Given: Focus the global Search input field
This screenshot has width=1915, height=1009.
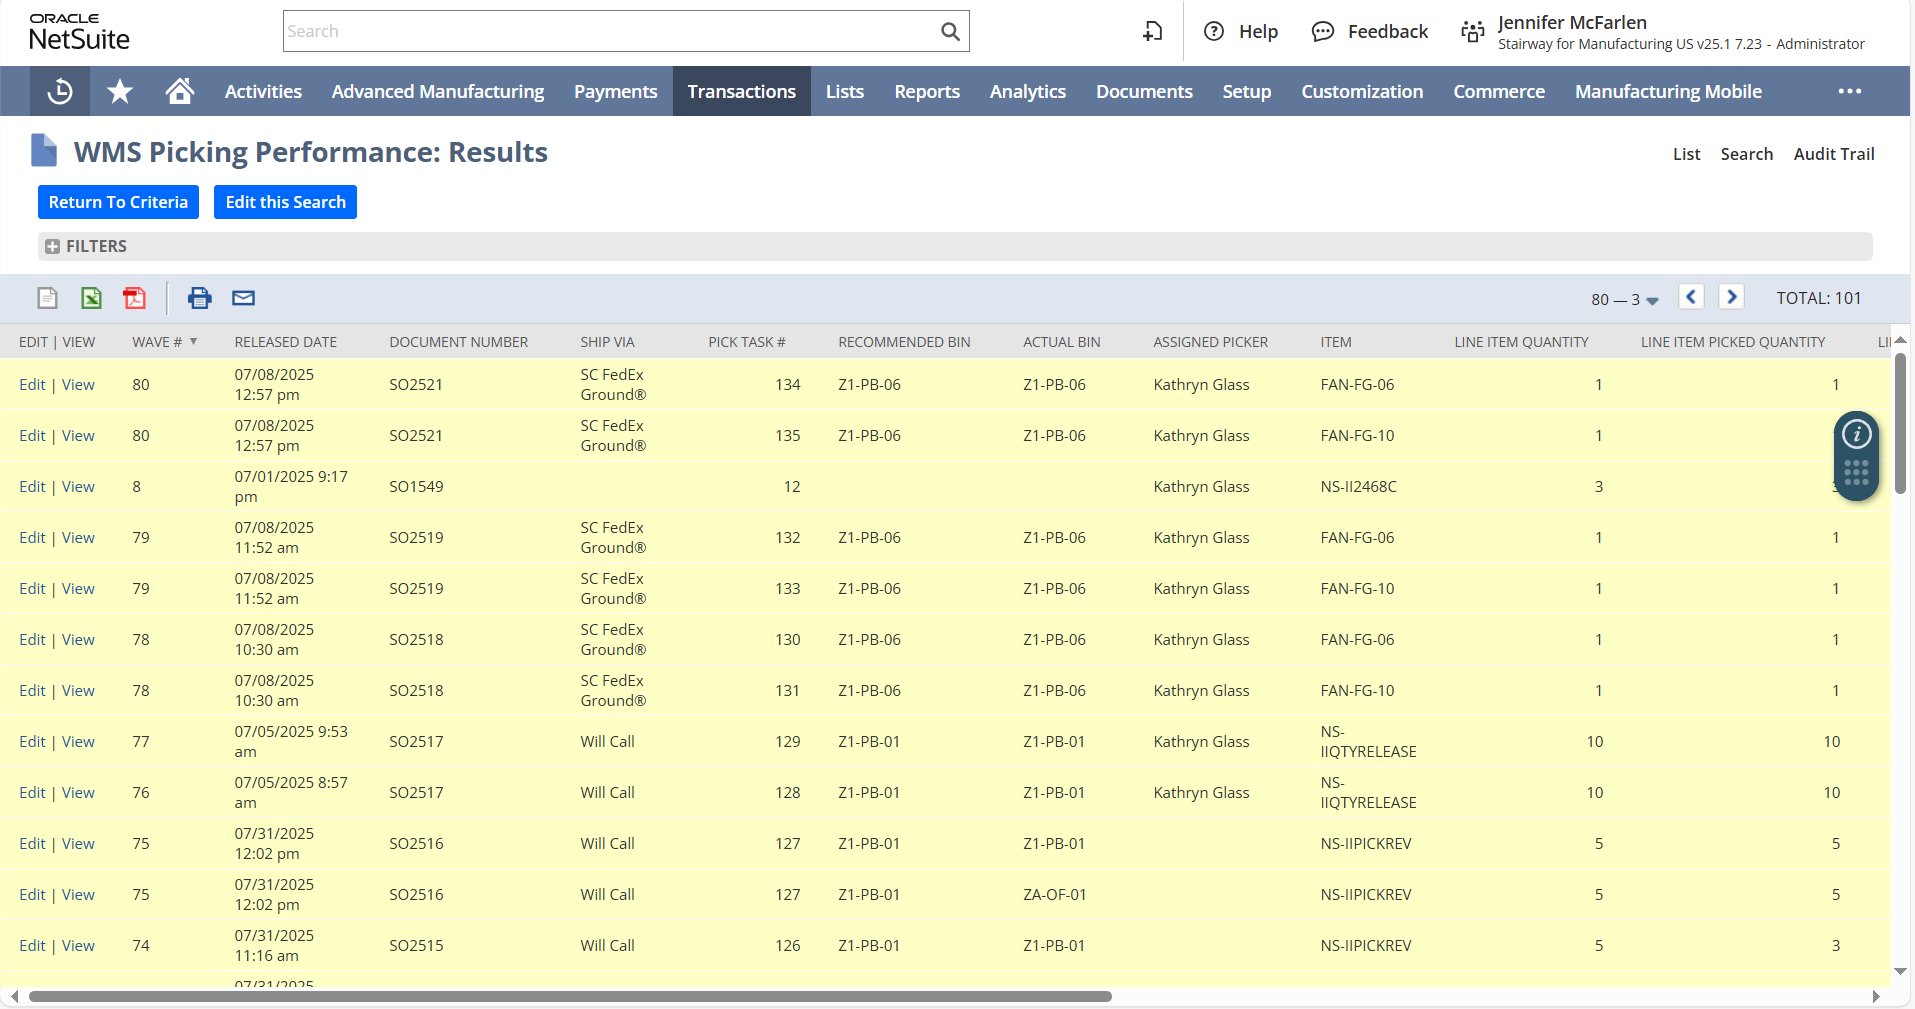Looking at the screenshot, I should point(610,32).
